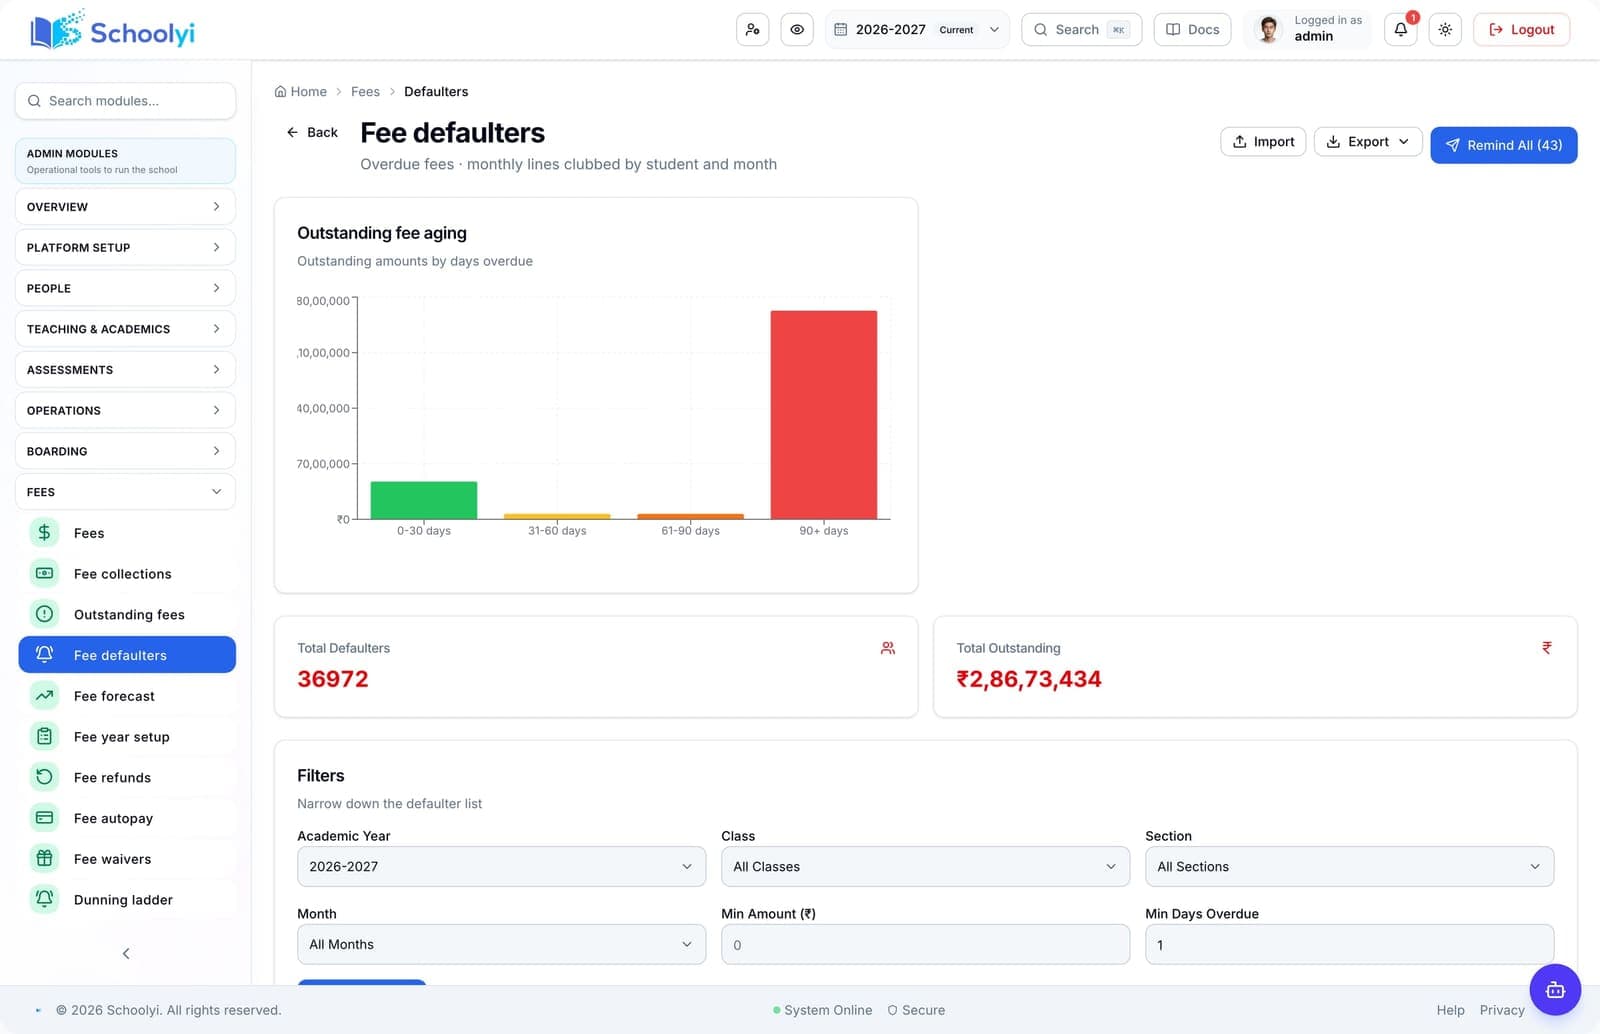Click the outstanding amount ₹2,86,73,434
Screen dimensions: 1600x1034
tap(1029, 679)
